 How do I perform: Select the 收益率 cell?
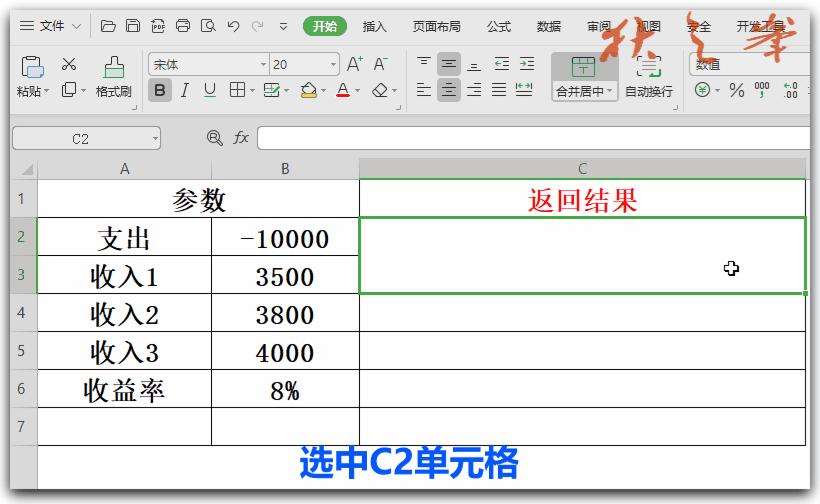coord(124,389)
